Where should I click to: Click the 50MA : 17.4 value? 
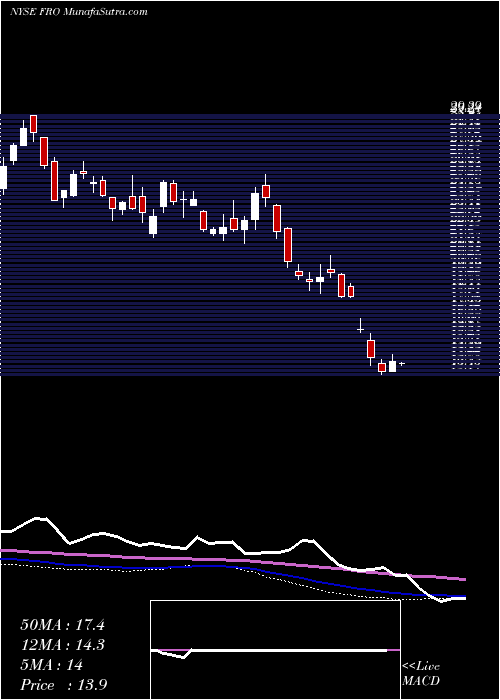coord(62,625)
